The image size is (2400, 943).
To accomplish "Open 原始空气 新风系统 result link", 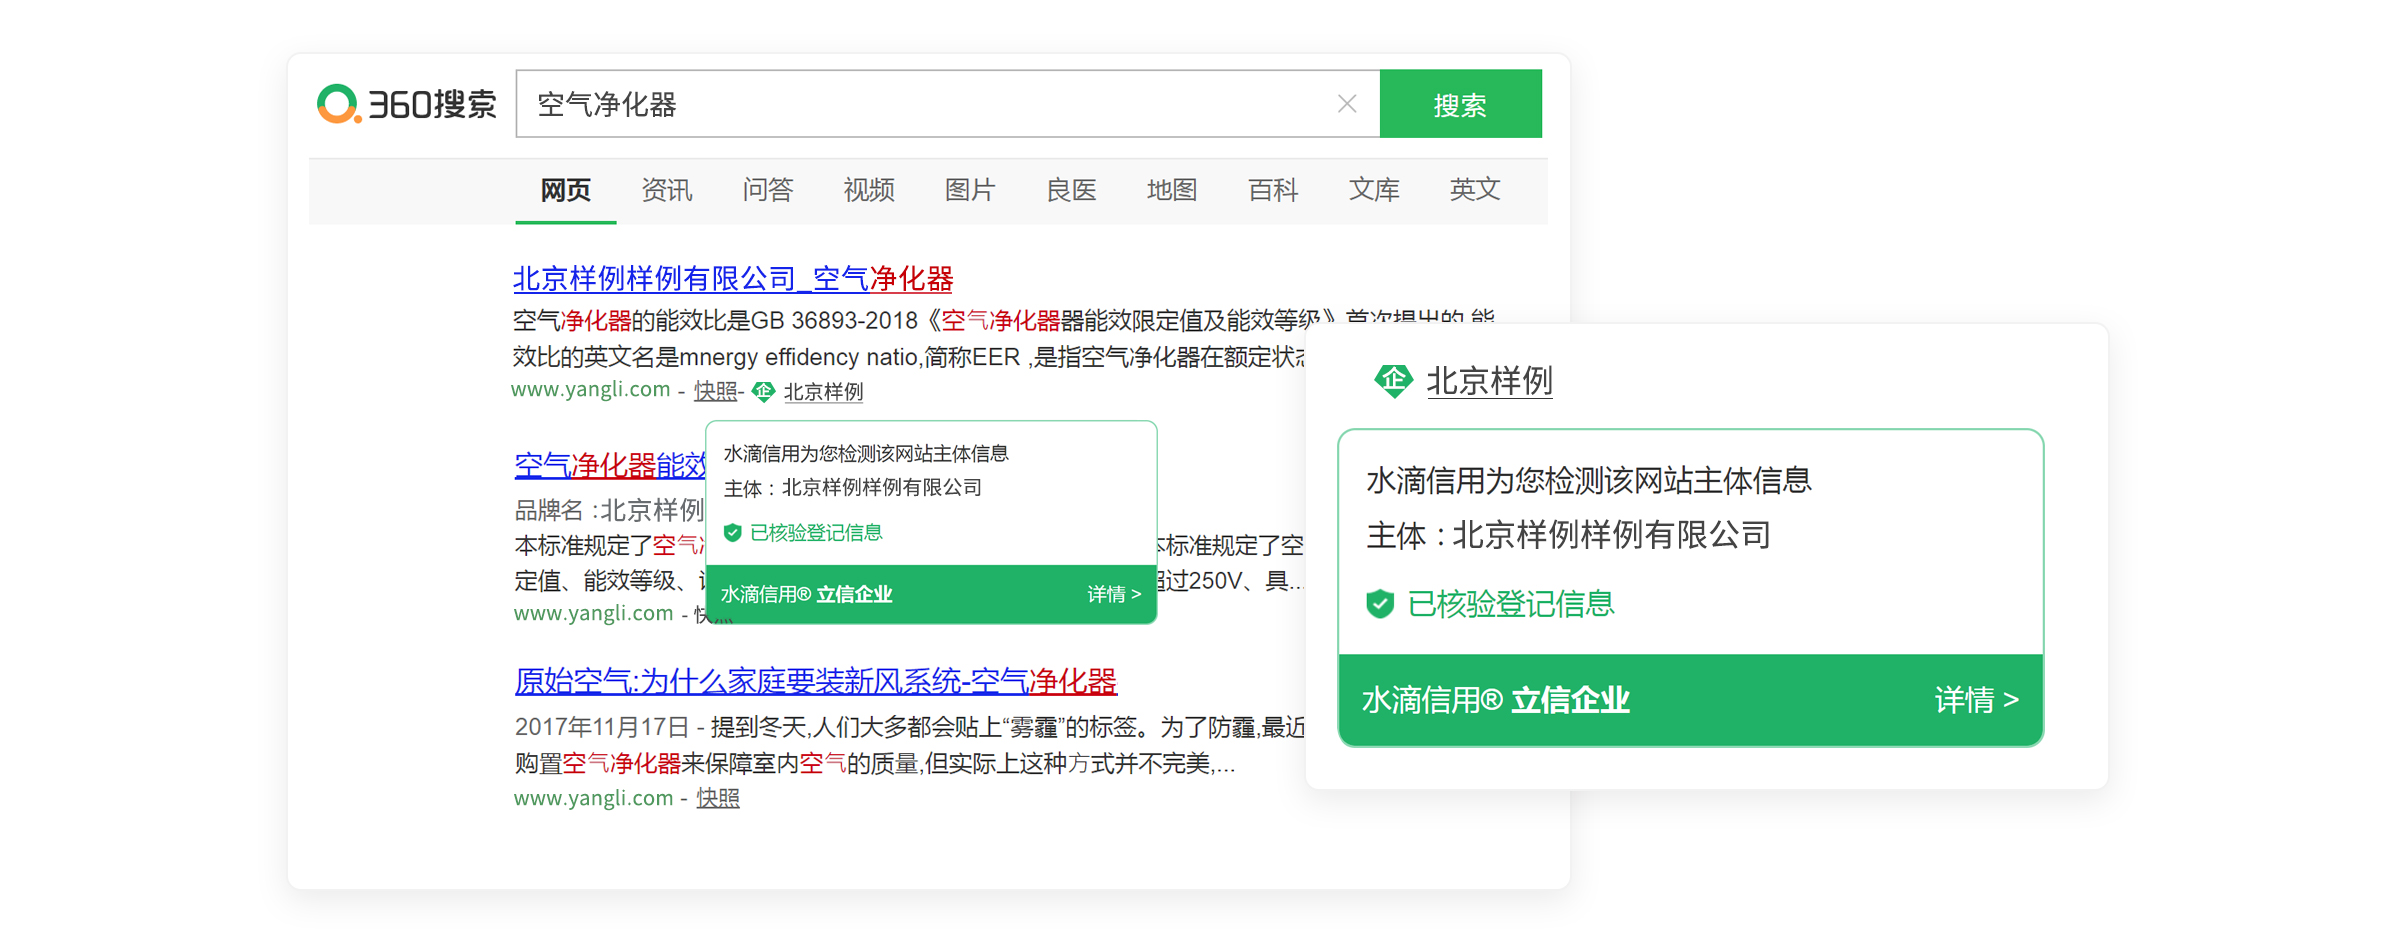I will tap(815, 682).
